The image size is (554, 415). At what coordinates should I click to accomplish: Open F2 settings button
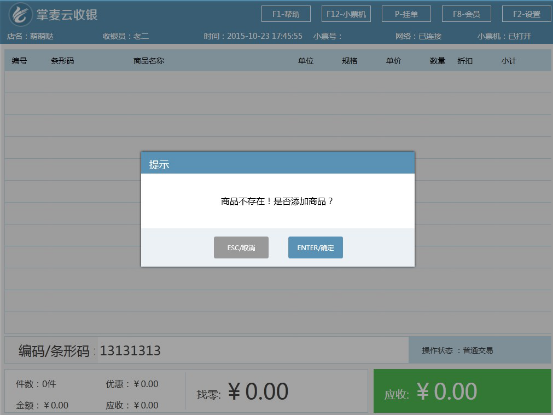coord(526,14)
